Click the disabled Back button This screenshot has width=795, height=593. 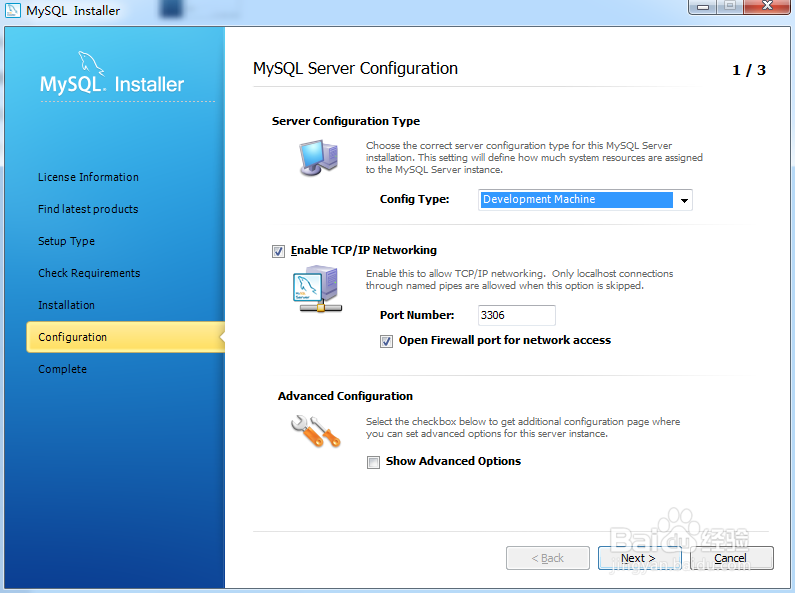[548, 558]
